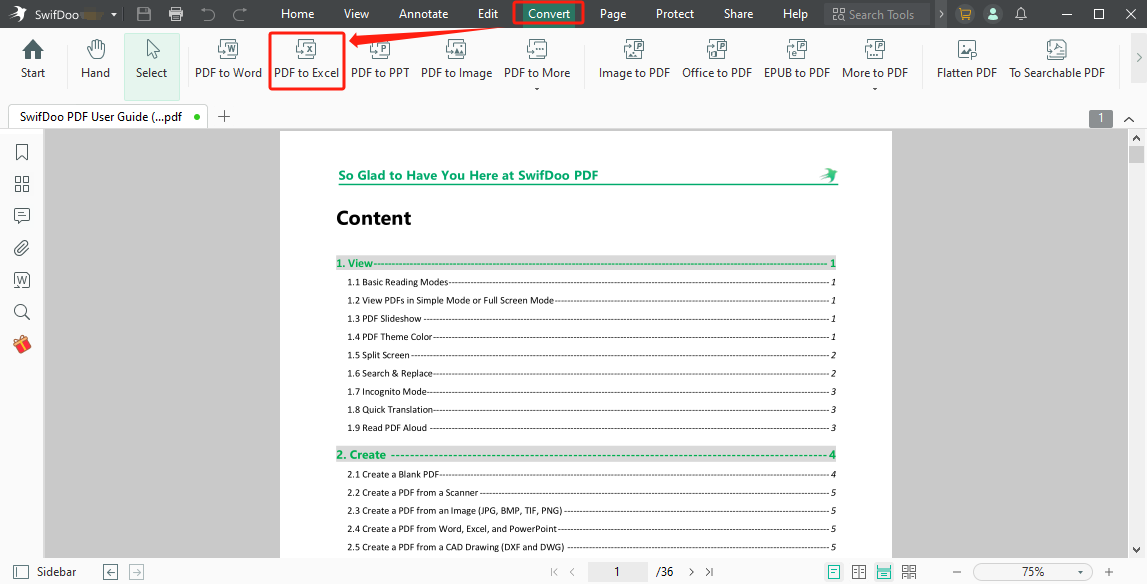Decrease zoom with the minus control
Screen dimensions: 1147x584
coord(956,571)
